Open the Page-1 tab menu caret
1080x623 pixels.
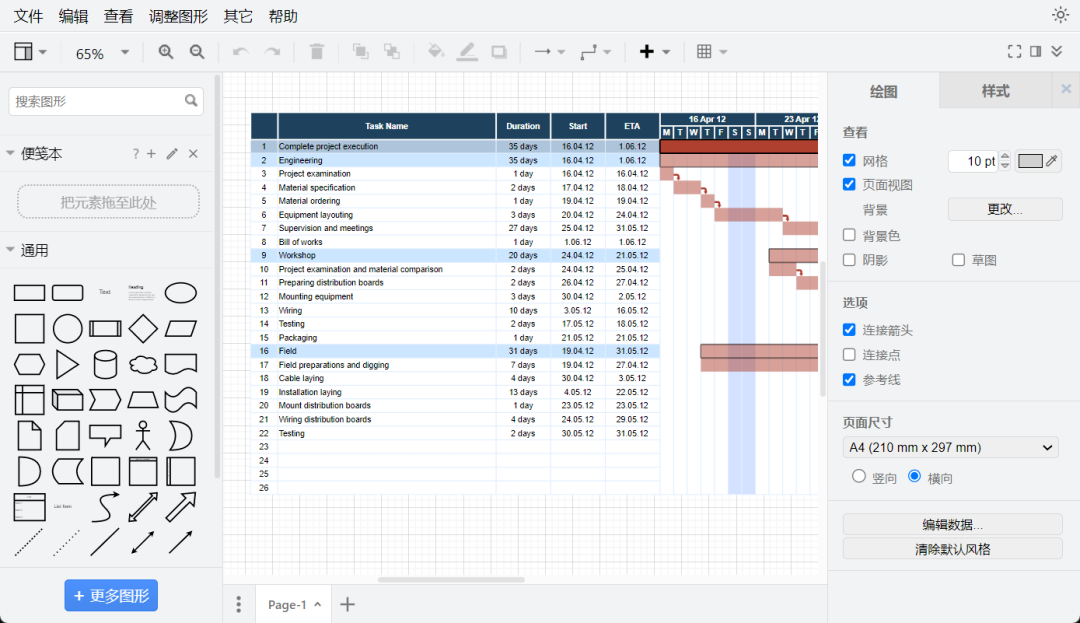pos(318,604)
